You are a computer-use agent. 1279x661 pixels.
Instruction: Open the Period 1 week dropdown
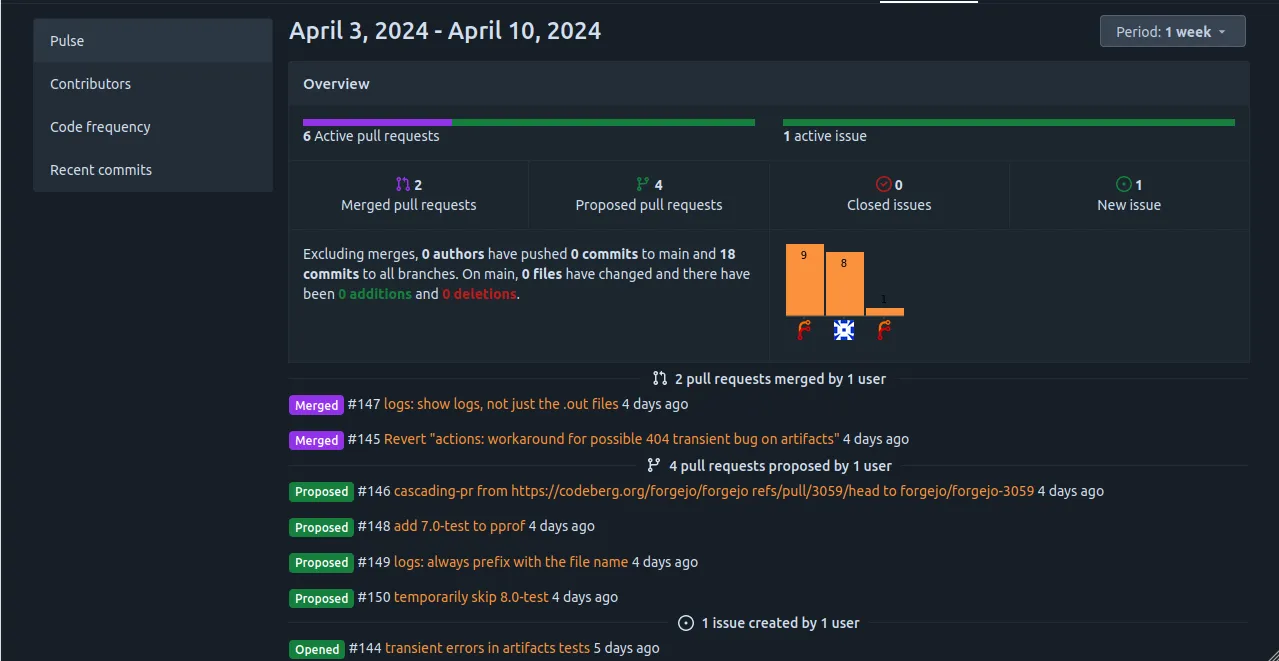point(1171,31)
